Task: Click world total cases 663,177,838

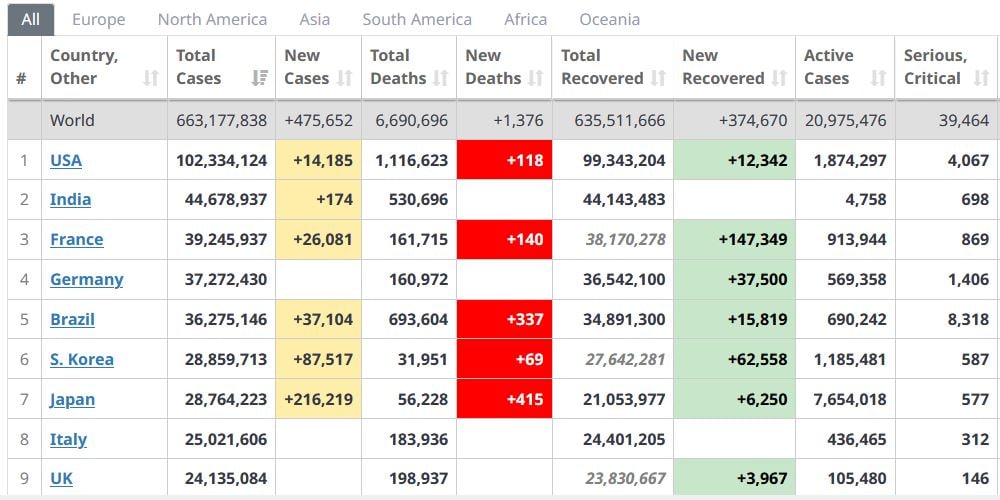Action: coord(221,121)
